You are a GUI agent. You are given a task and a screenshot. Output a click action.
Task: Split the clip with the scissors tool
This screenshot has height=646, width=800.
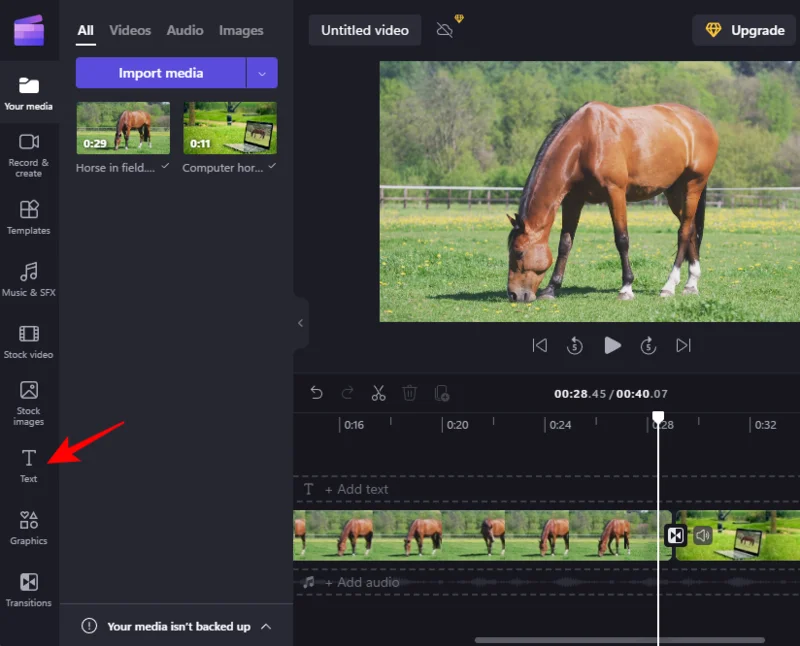[379, 393]
